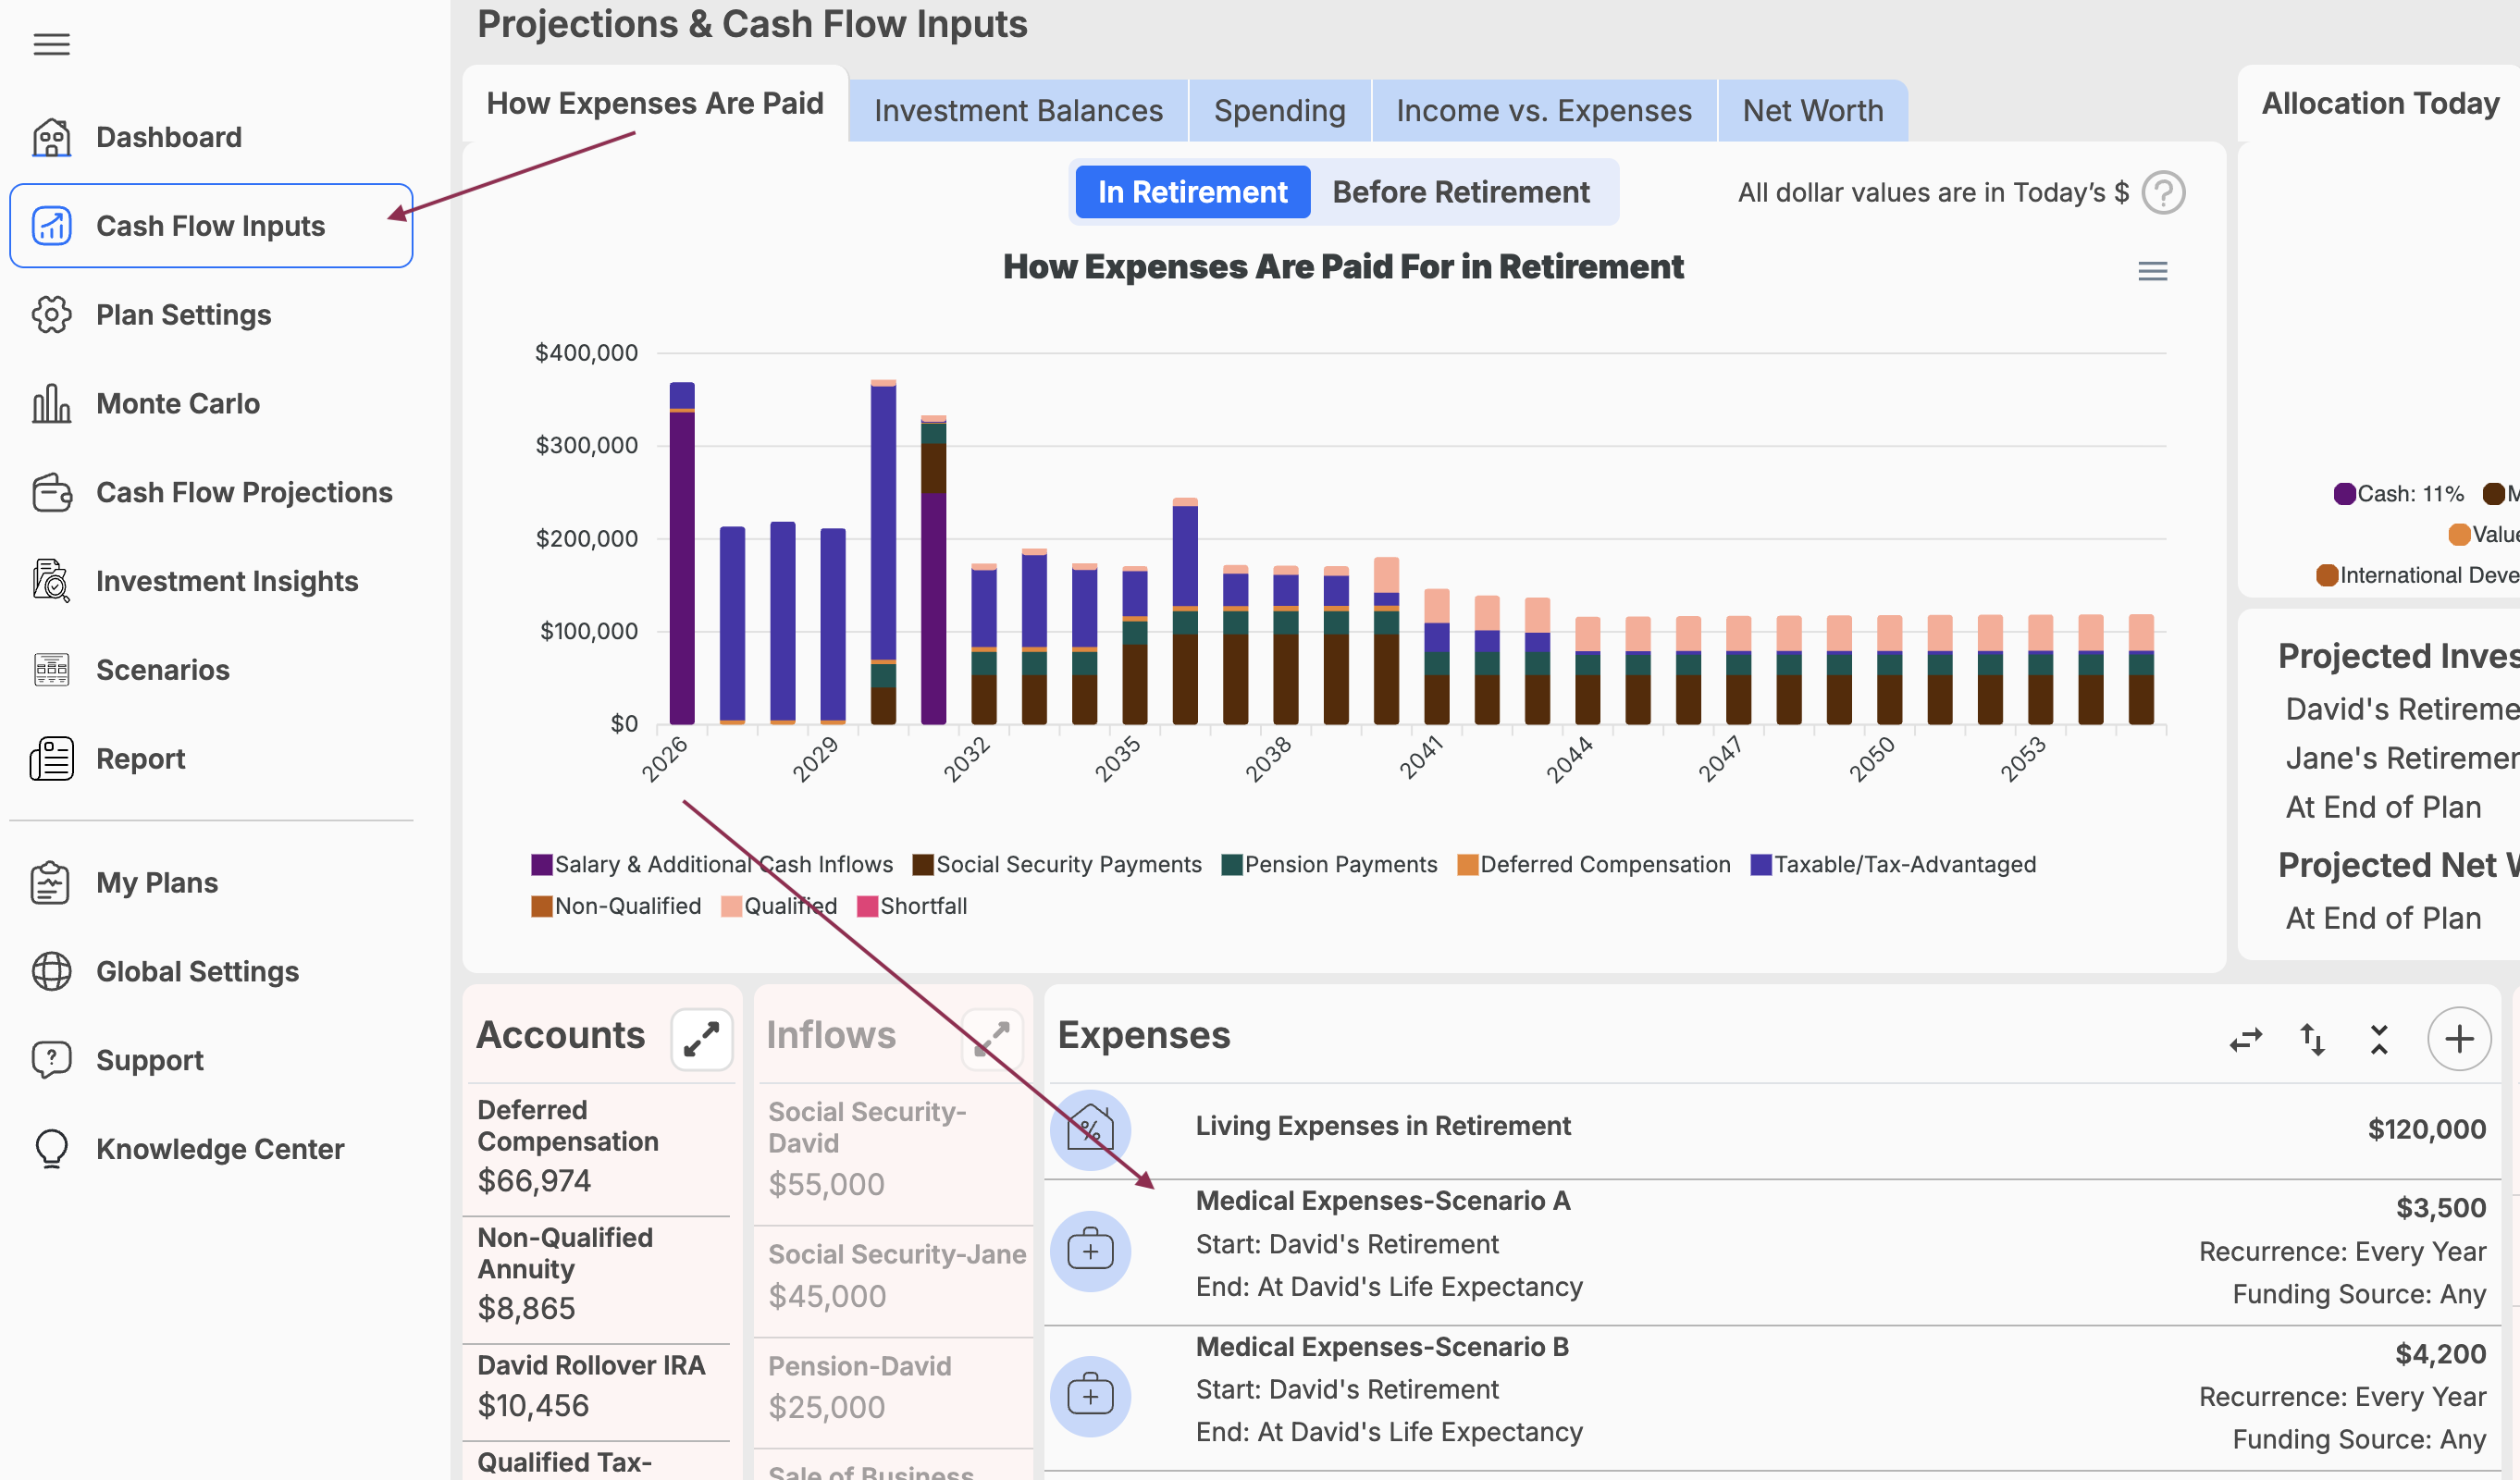This screenshot has width=2520, height=1480.
Task: Hide the Shortfall series in the chart legend
Action: pyautogui.click(x=911, y=906)
